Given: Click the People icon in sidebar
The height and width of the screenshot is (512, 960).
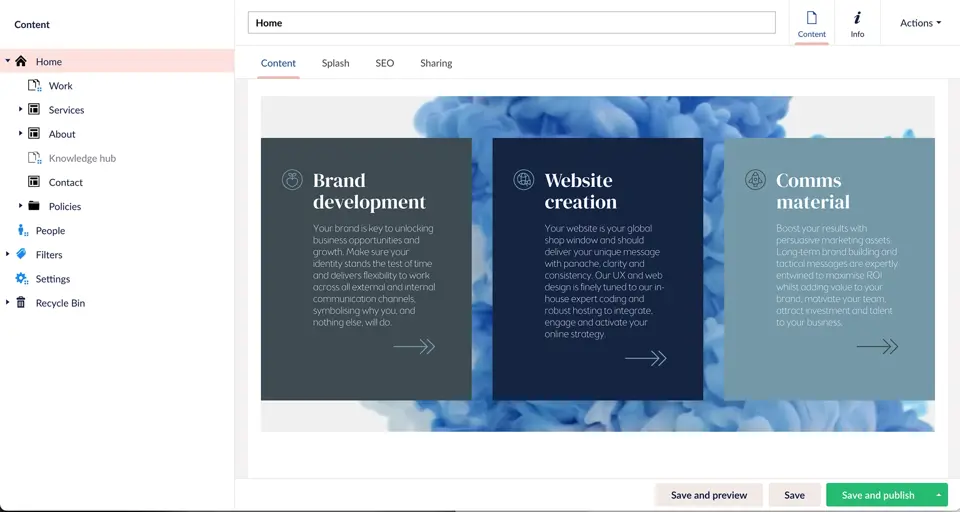Looking at the screenshot, I should pyautogui.click(x=21, y=231).
